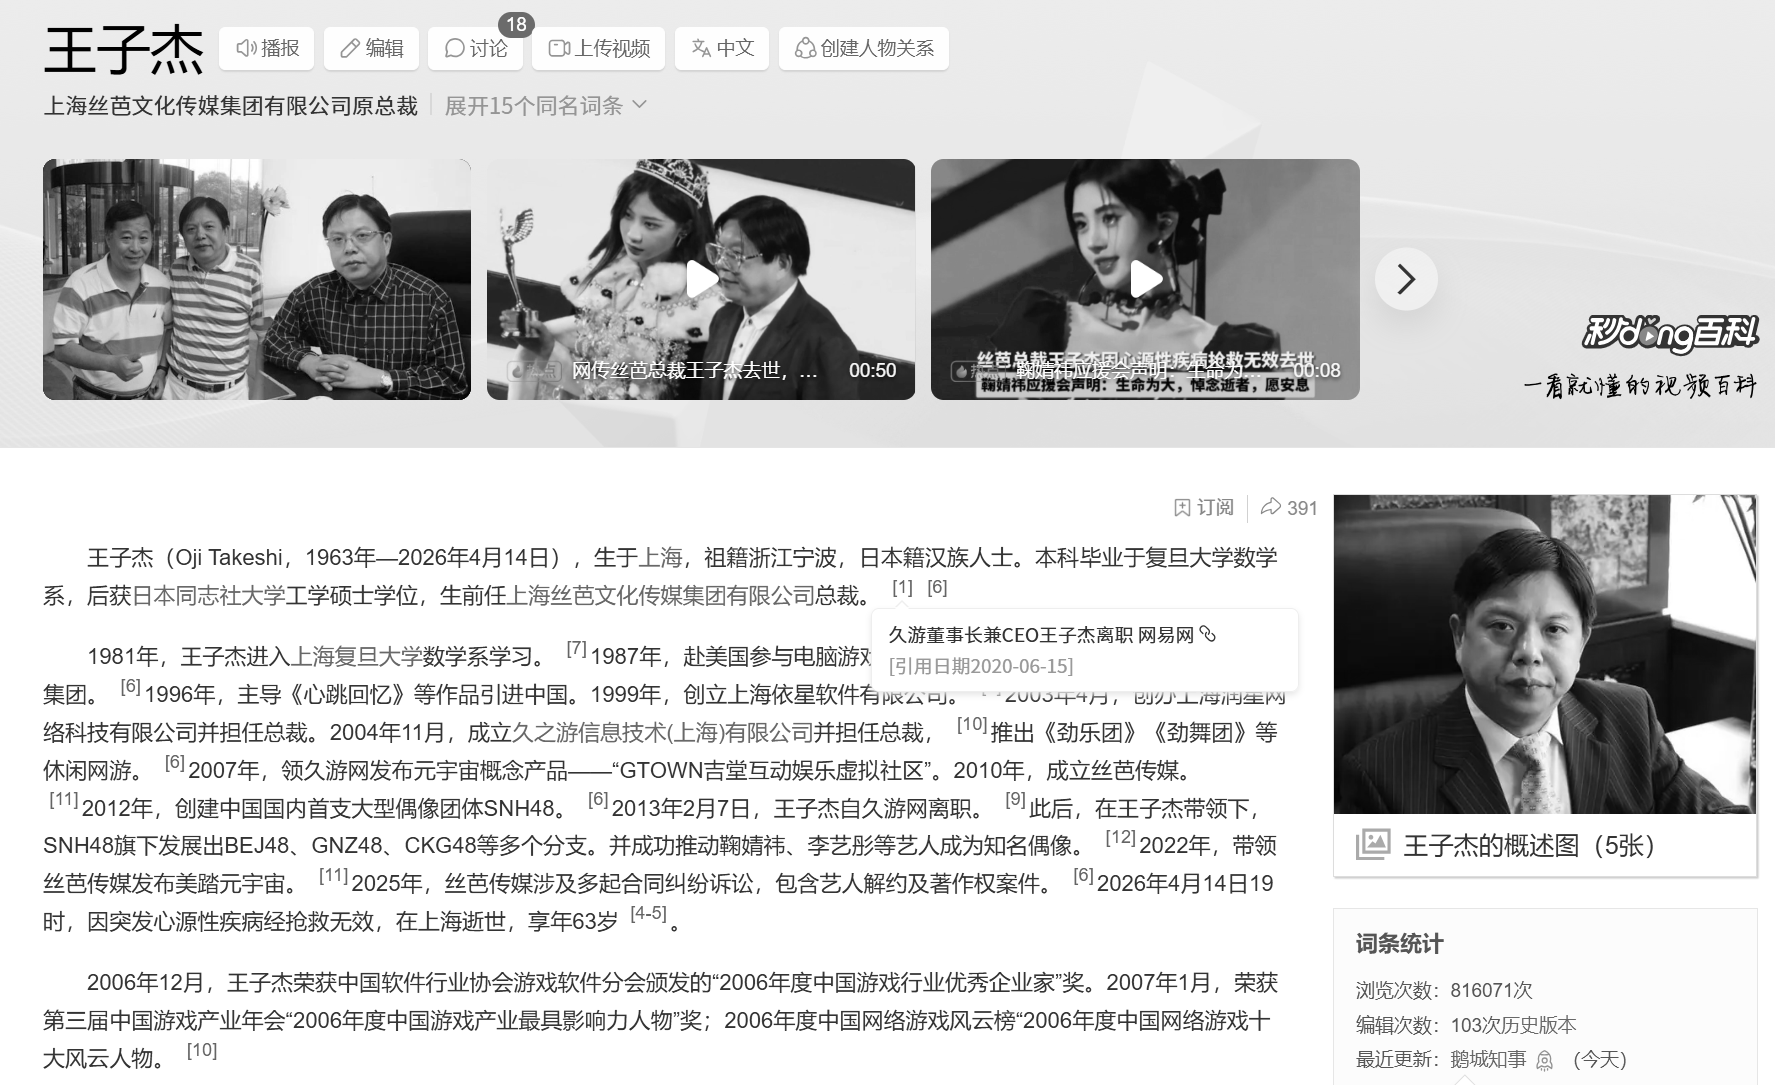The image size is (1775, 1085).
Task: Click the link icon in citation tooltip
Action: point(1208,634)
